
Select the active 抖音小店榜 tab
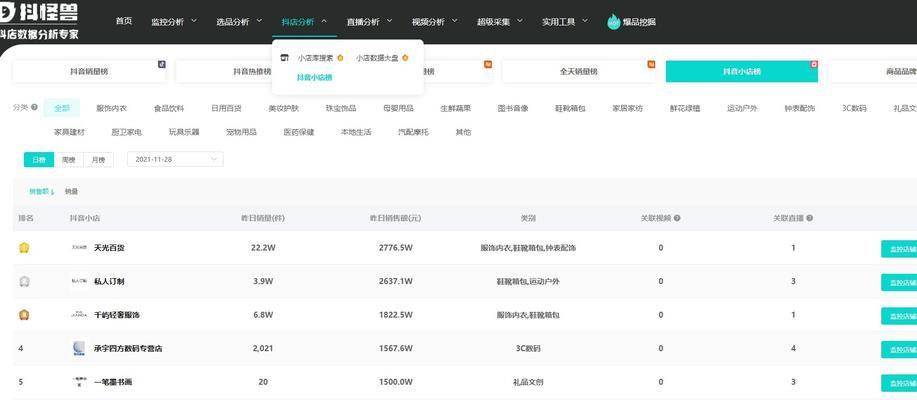(742, 71)
